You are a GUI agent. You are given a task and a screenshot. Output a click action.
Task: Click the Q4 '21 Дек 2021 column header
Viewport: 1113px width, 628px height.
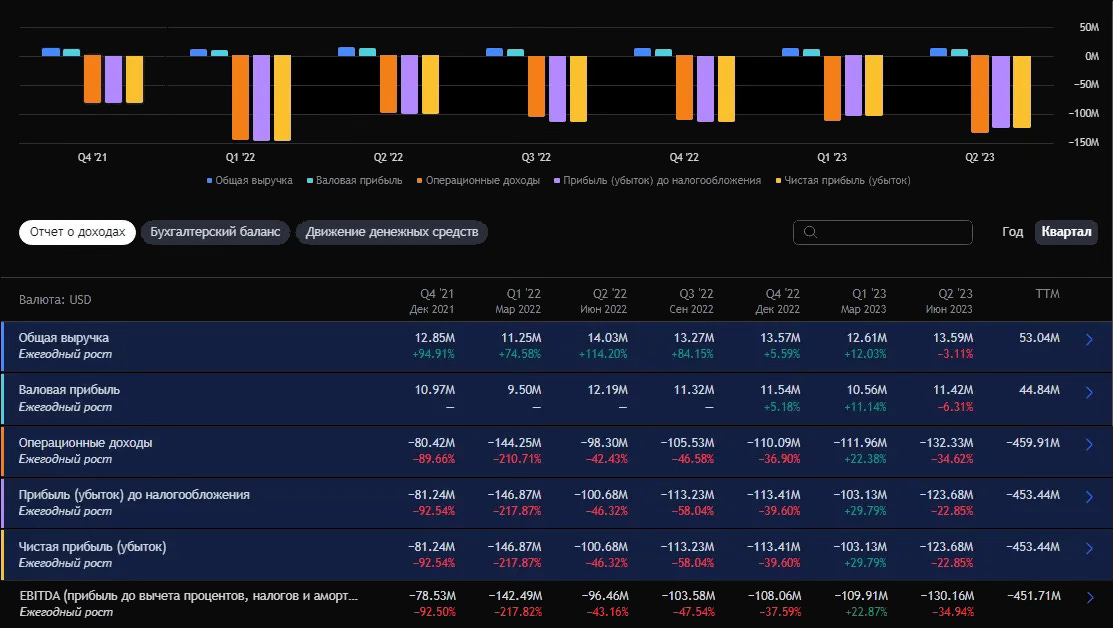pos(432,301)
